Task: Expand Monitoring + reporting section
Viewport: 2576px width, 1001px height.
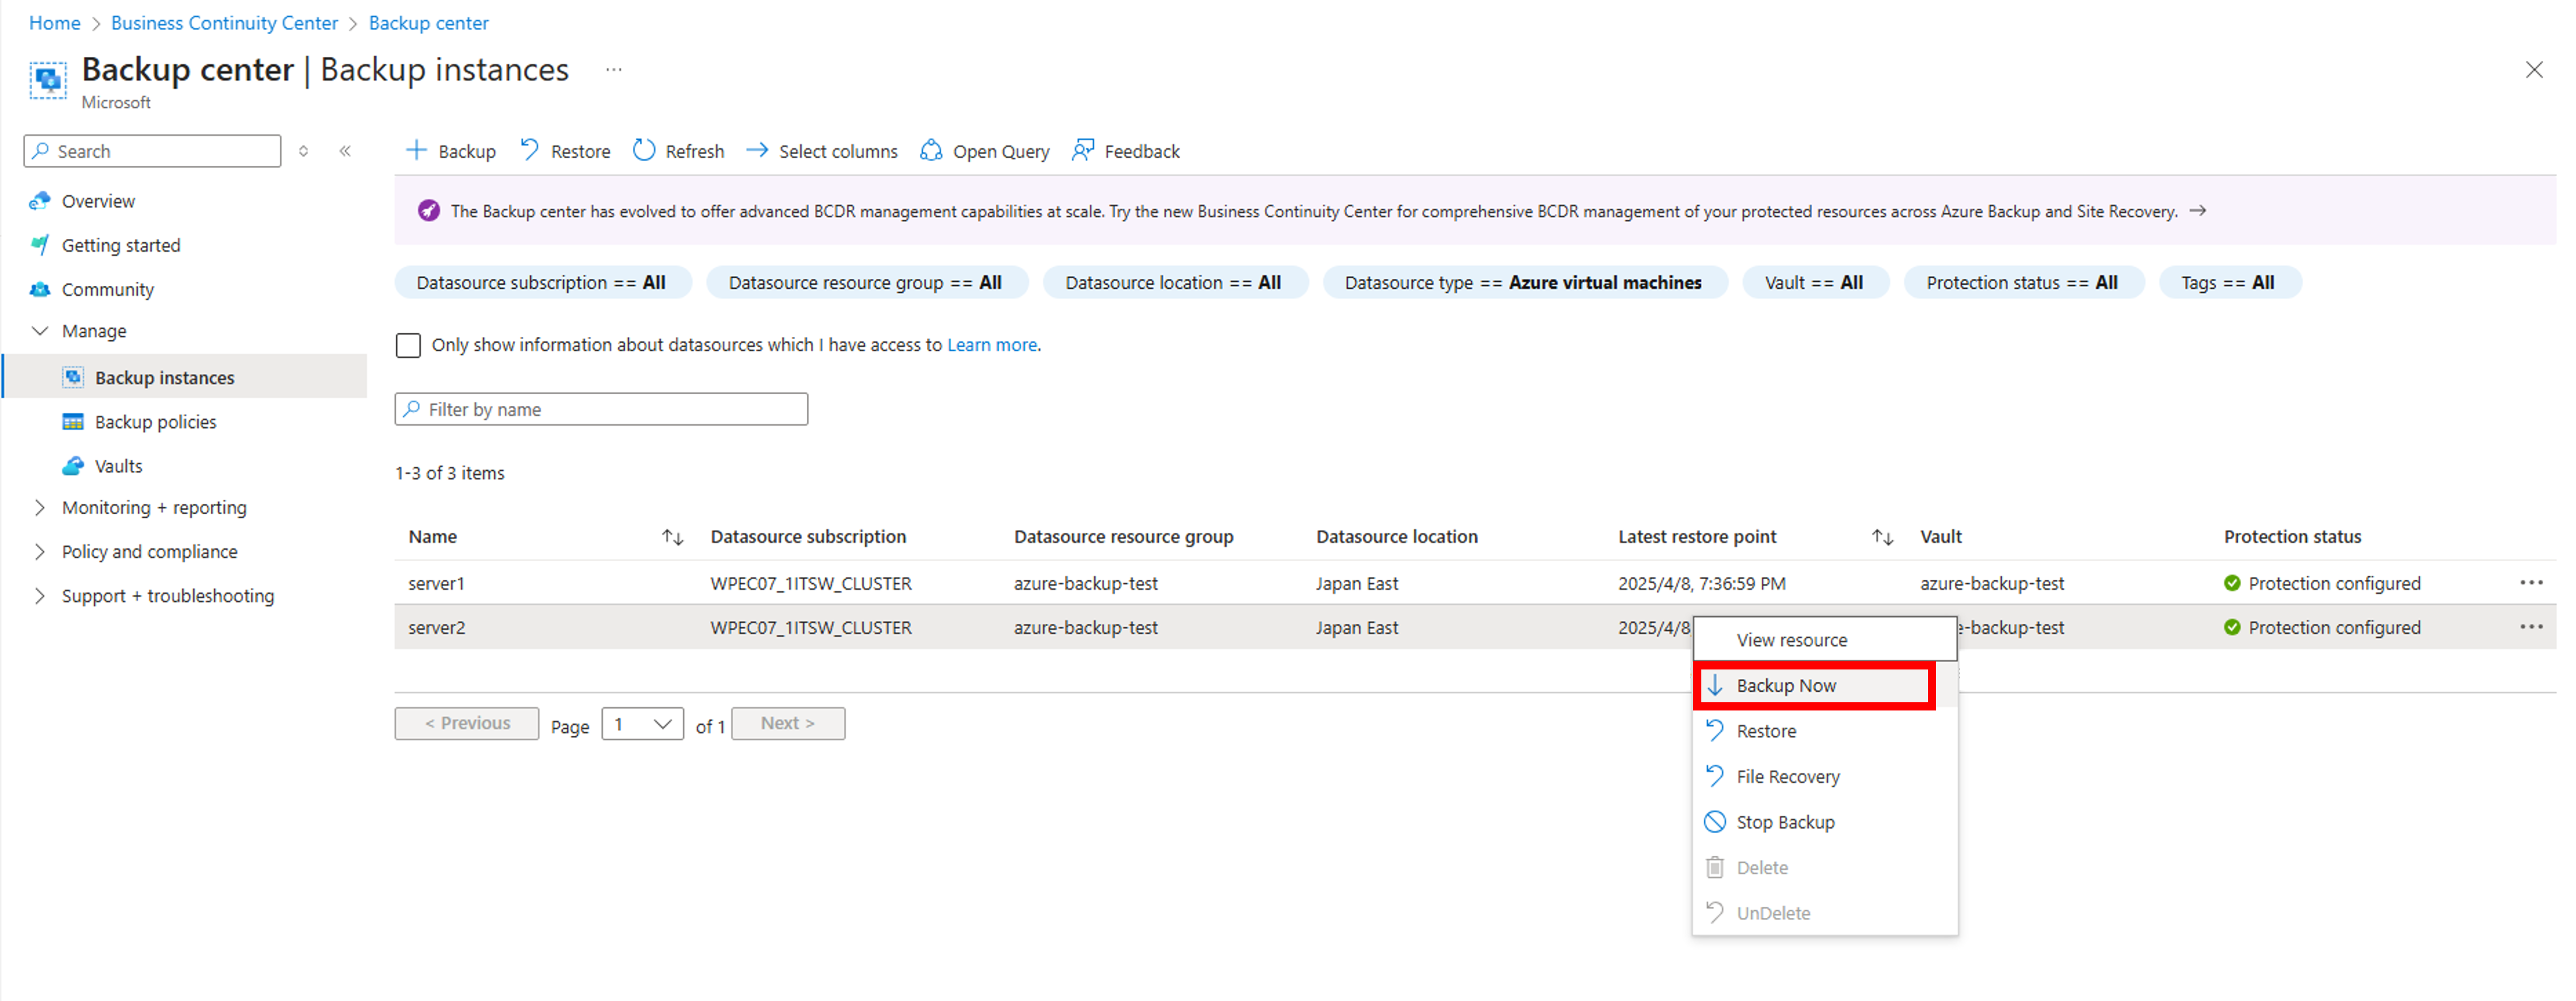Action: 40,508
